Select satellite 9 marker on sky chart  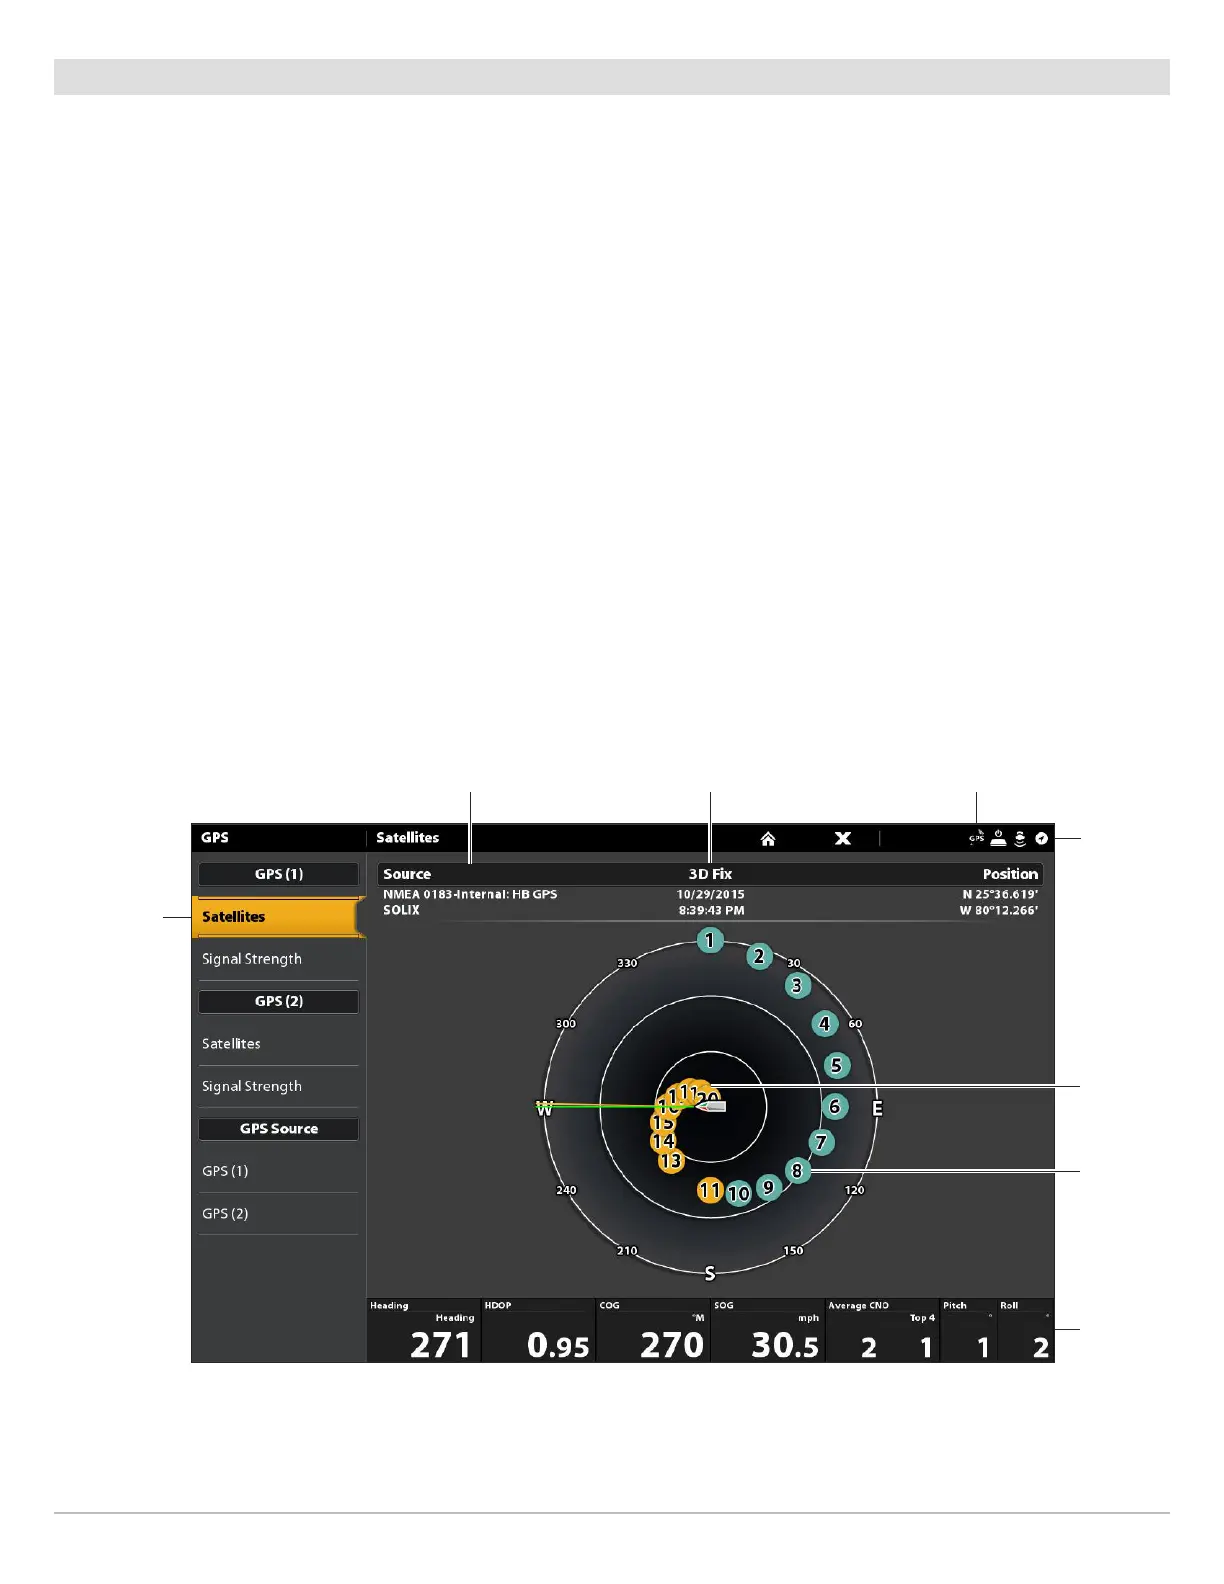(768, 1187)
